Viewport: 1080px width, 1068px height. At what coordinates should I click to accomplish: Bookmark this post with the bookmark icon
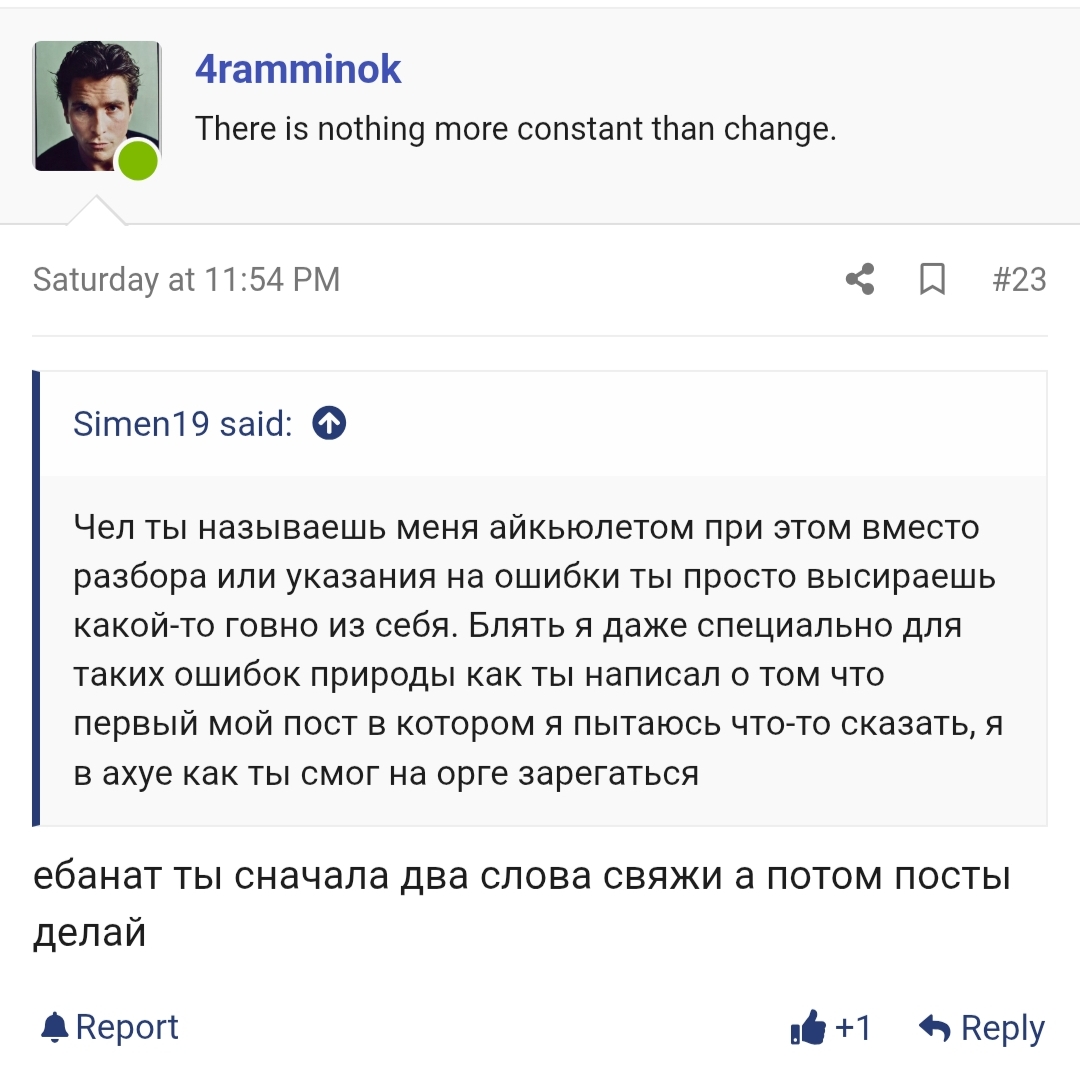[932, 279]
